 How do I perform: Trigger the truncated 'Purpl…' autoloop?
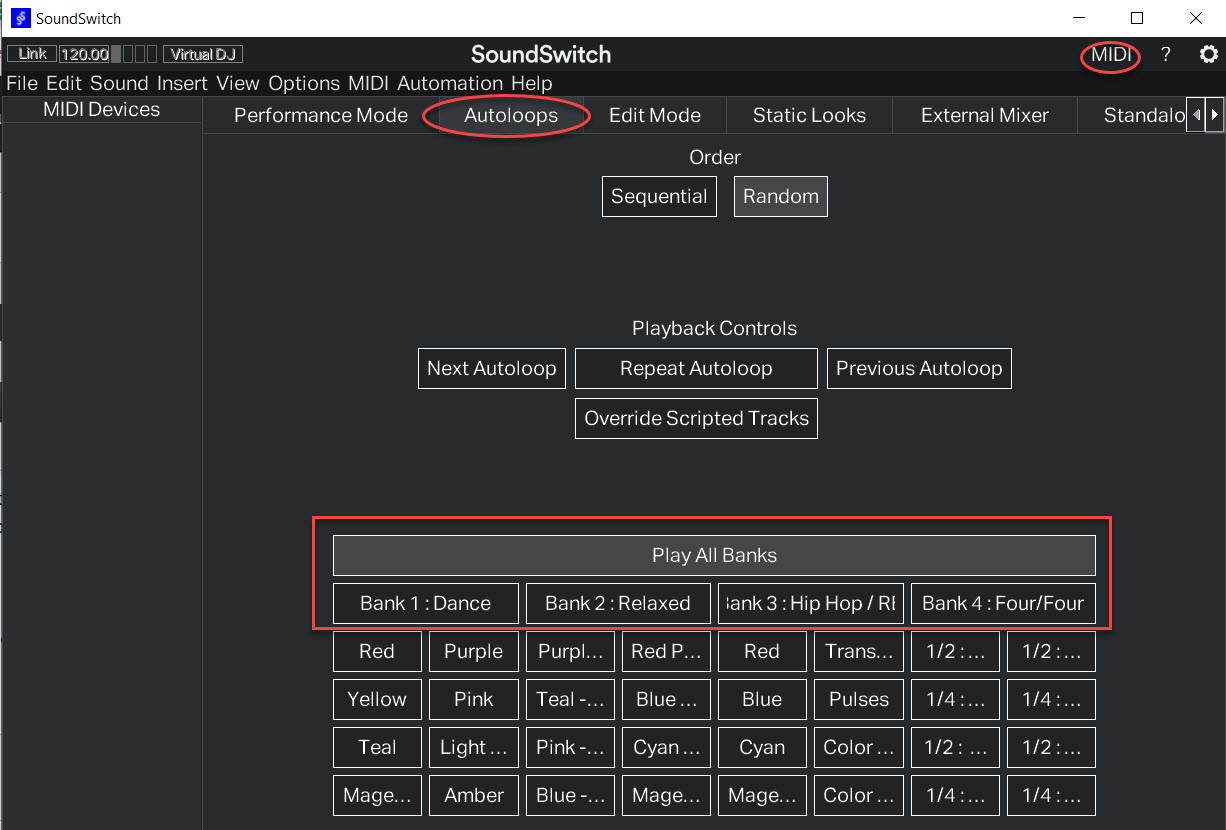tap(570, 651)
